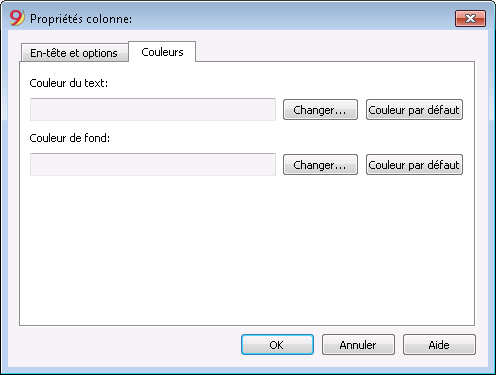Open help via the Aide button

coord(439,345)
